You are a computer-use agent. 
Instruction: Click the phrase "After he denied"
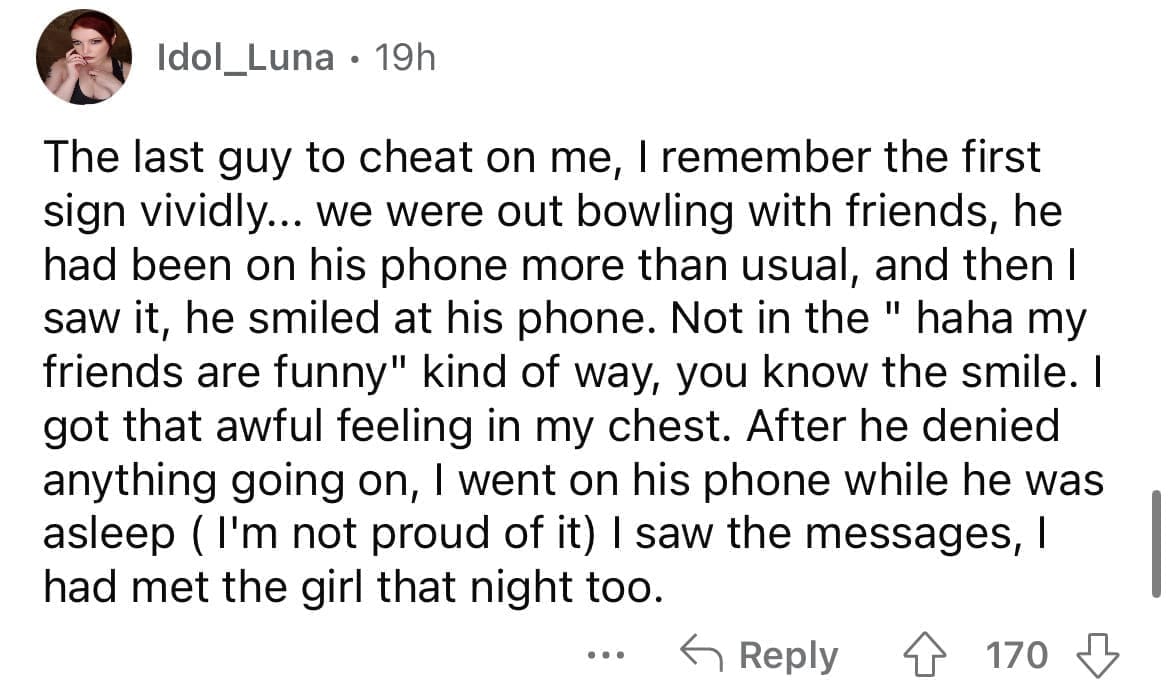coord(818,426)
